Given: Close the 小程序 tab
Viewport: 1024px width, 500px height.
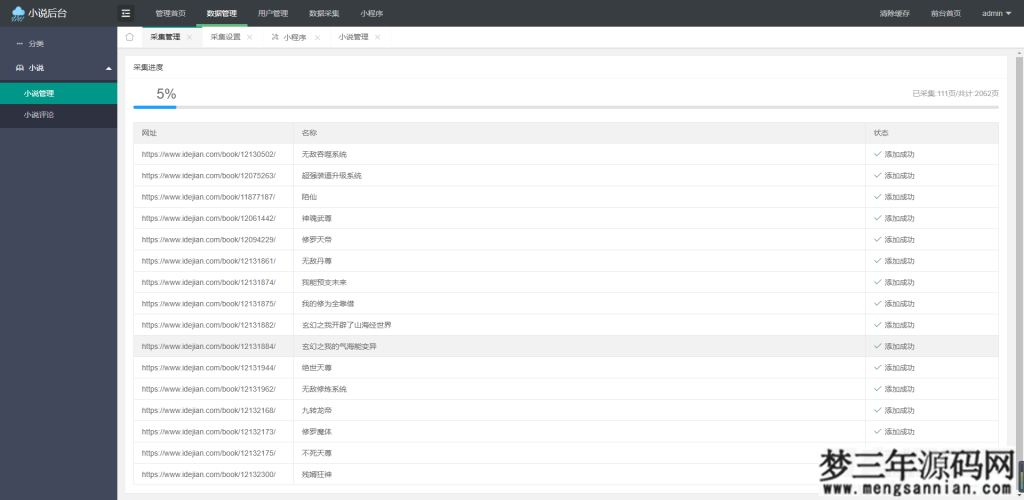Looking at the screenshot, I should tap(317, 37).
